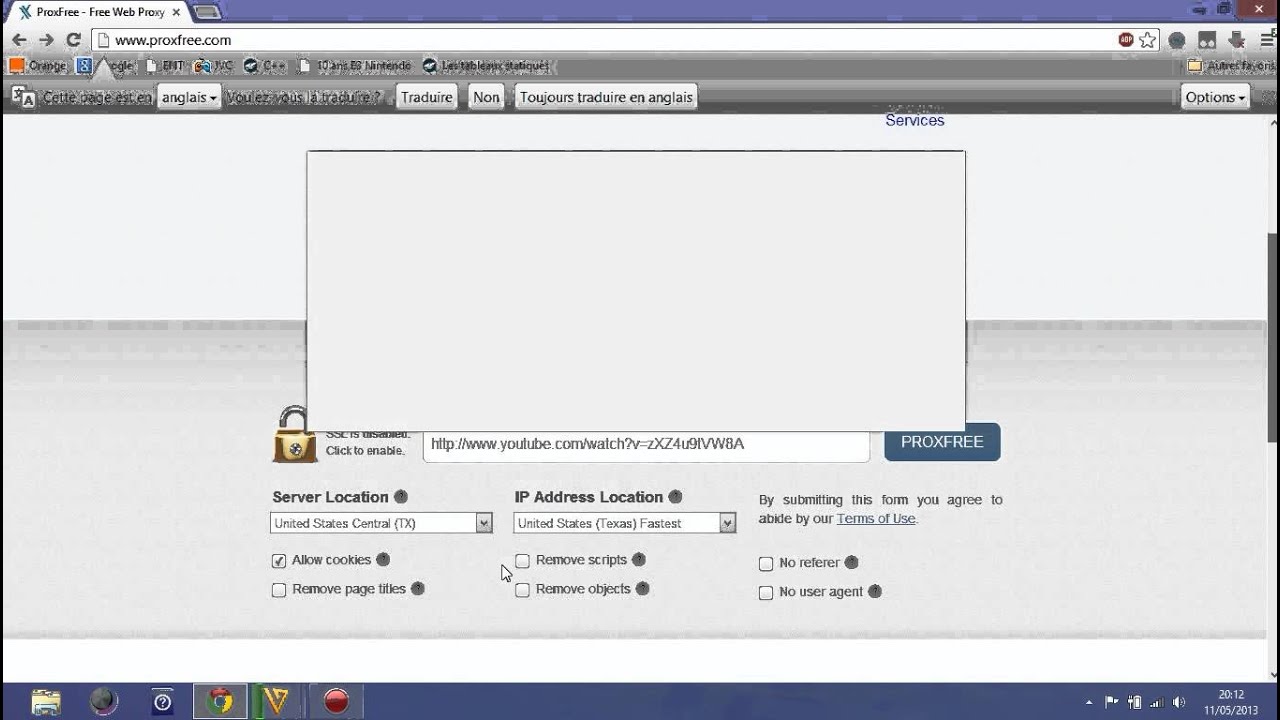Open the Orange bookmark
Viewport: 1280px width, 720px height.
coord(38,66)
